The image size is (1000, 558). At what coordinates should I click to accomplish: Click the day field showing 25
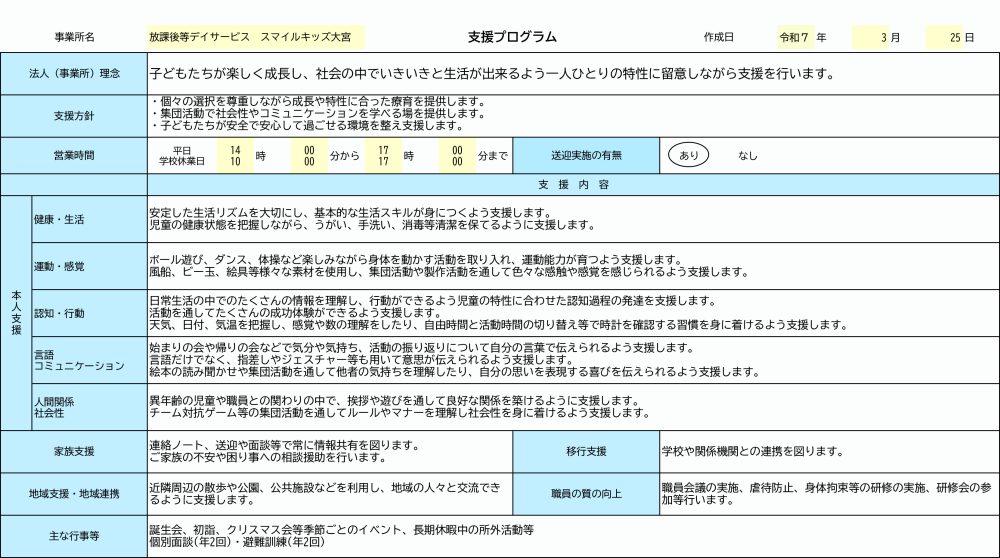(x=945, y=38)
